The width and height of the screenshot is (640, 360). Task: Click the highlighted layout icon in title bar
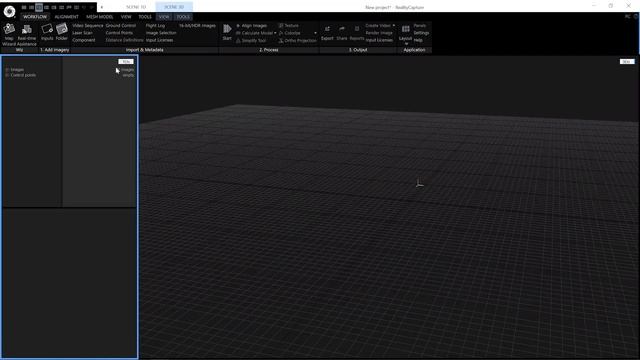39,7
